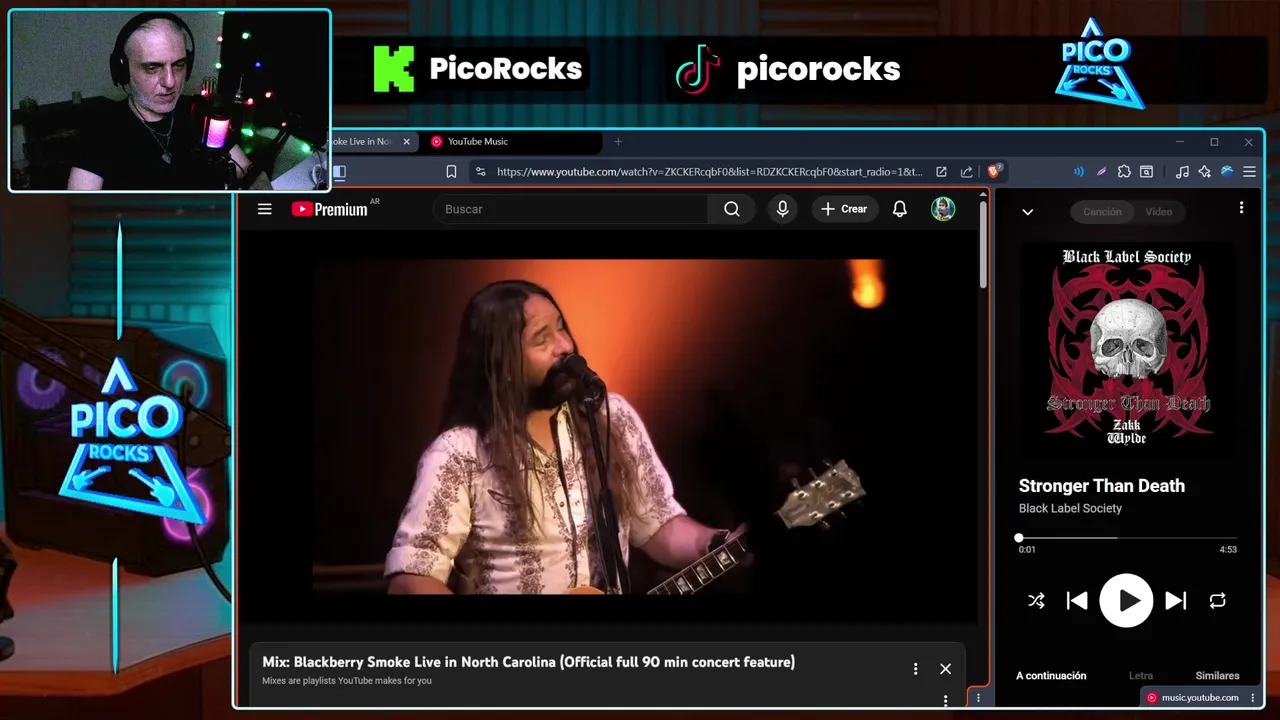Open the Black Label Society artist link
The width and height of the screenshot is (1280, 720).
click(x=1070, y=508)
